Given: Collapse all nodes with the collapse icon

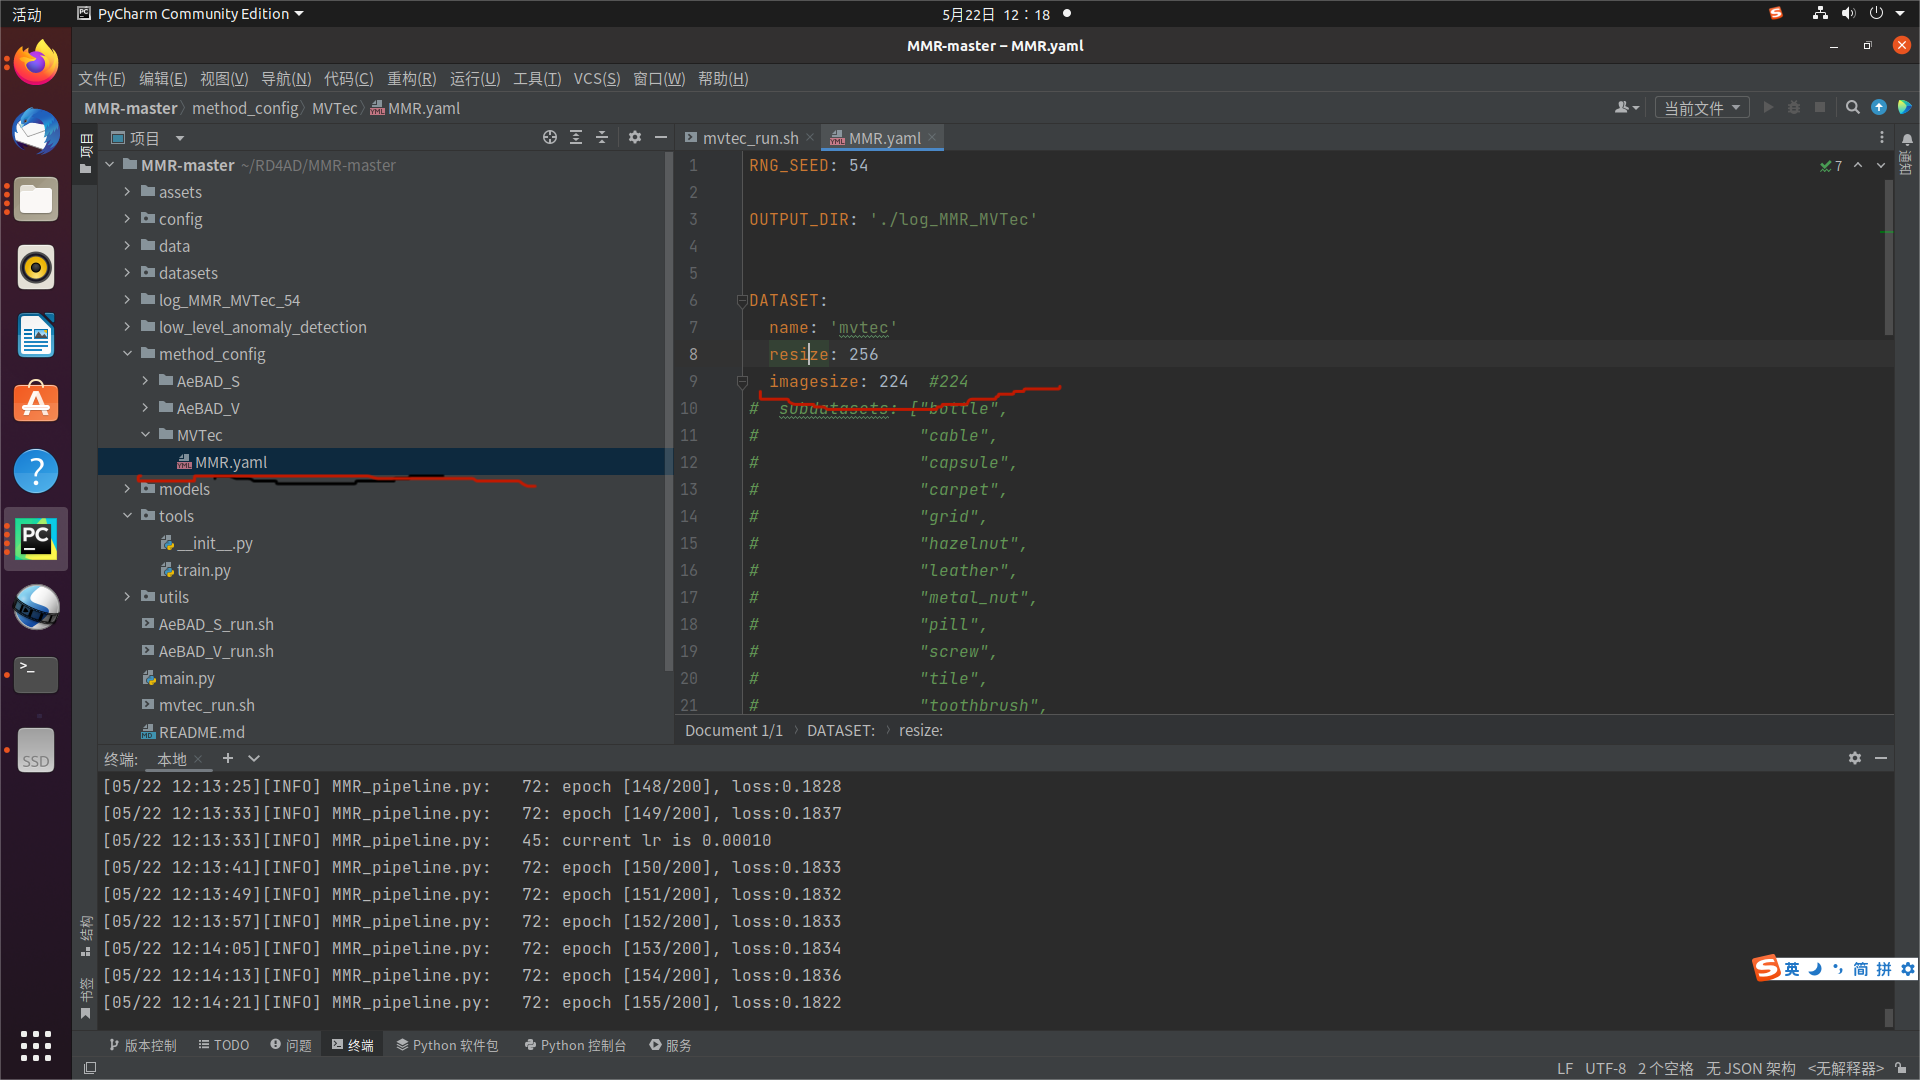Looking at the screenshot, I should [601, 137].
